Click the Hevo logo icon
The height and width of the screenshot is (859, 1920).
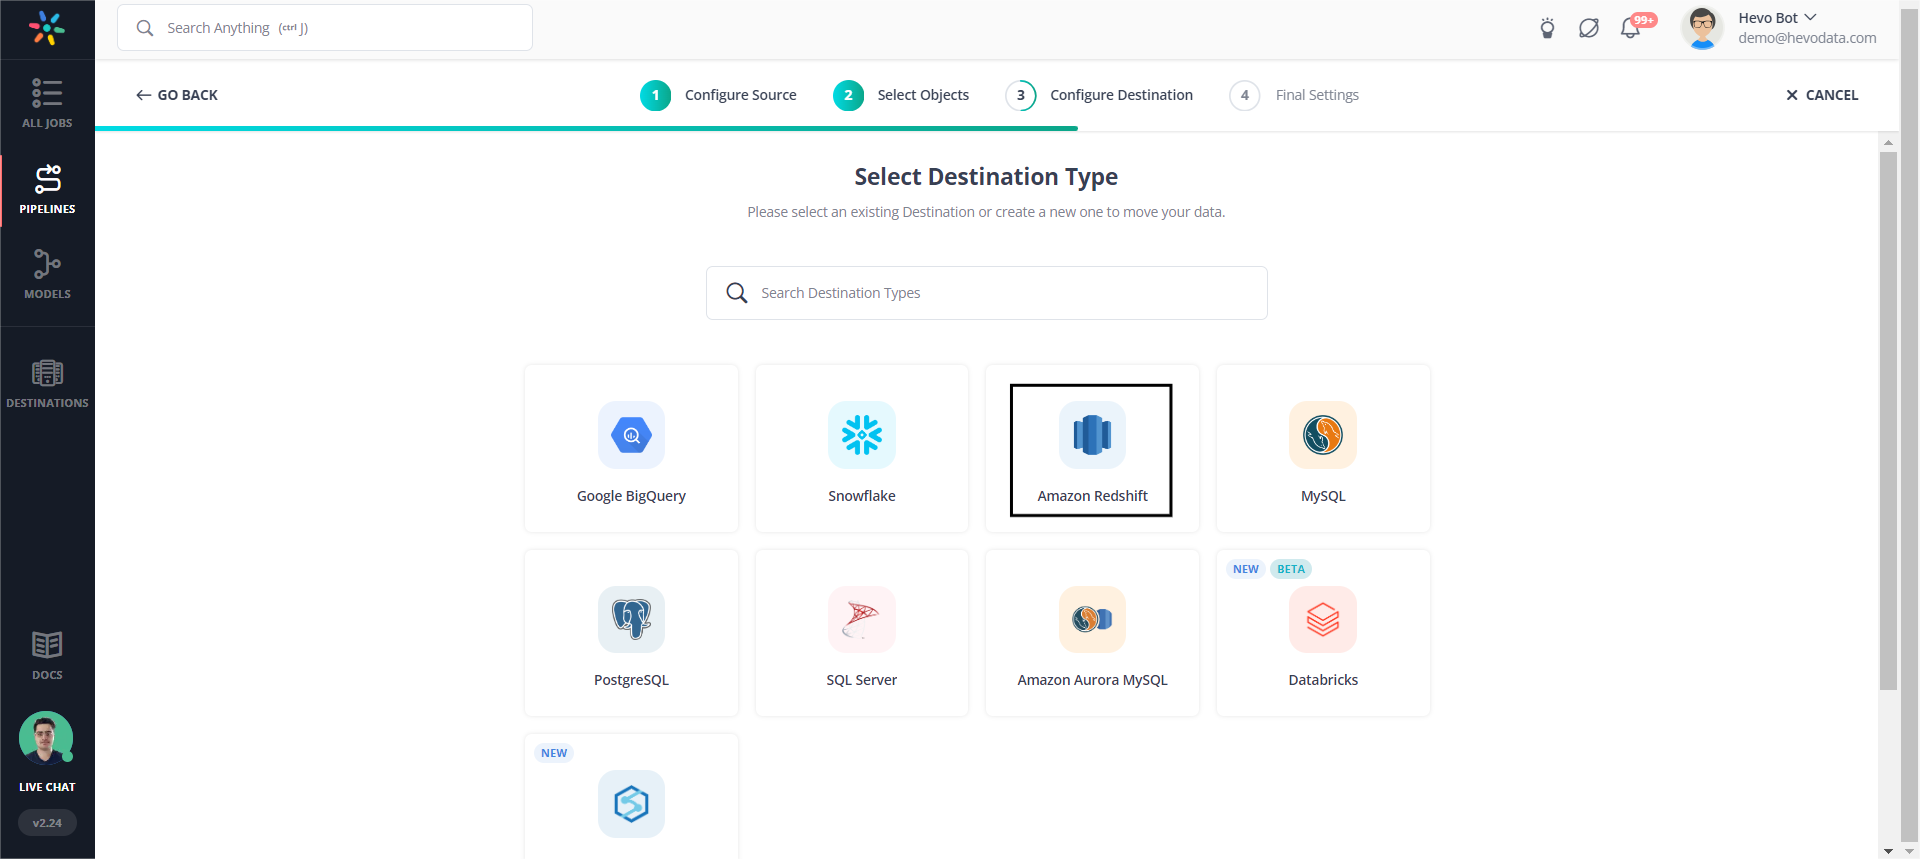[x=47, y=28]
